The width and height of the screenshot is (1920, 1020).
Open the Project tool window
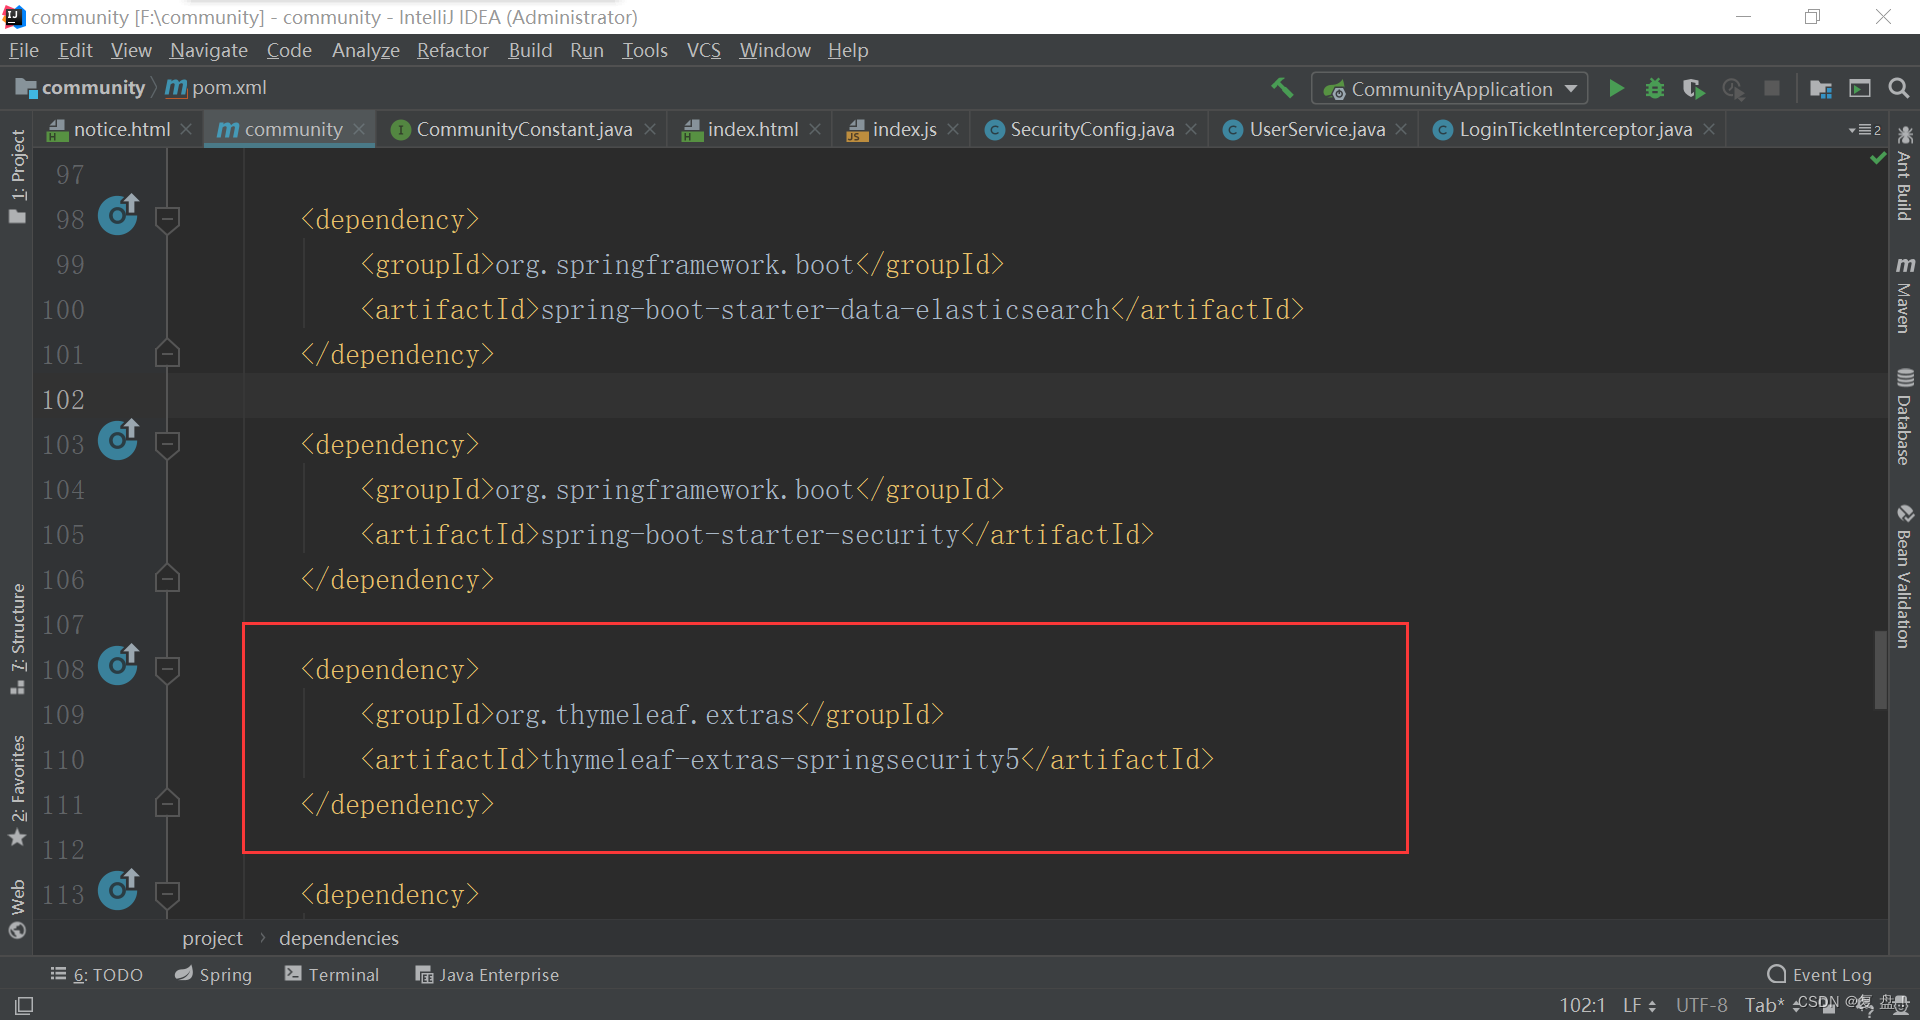17,176
